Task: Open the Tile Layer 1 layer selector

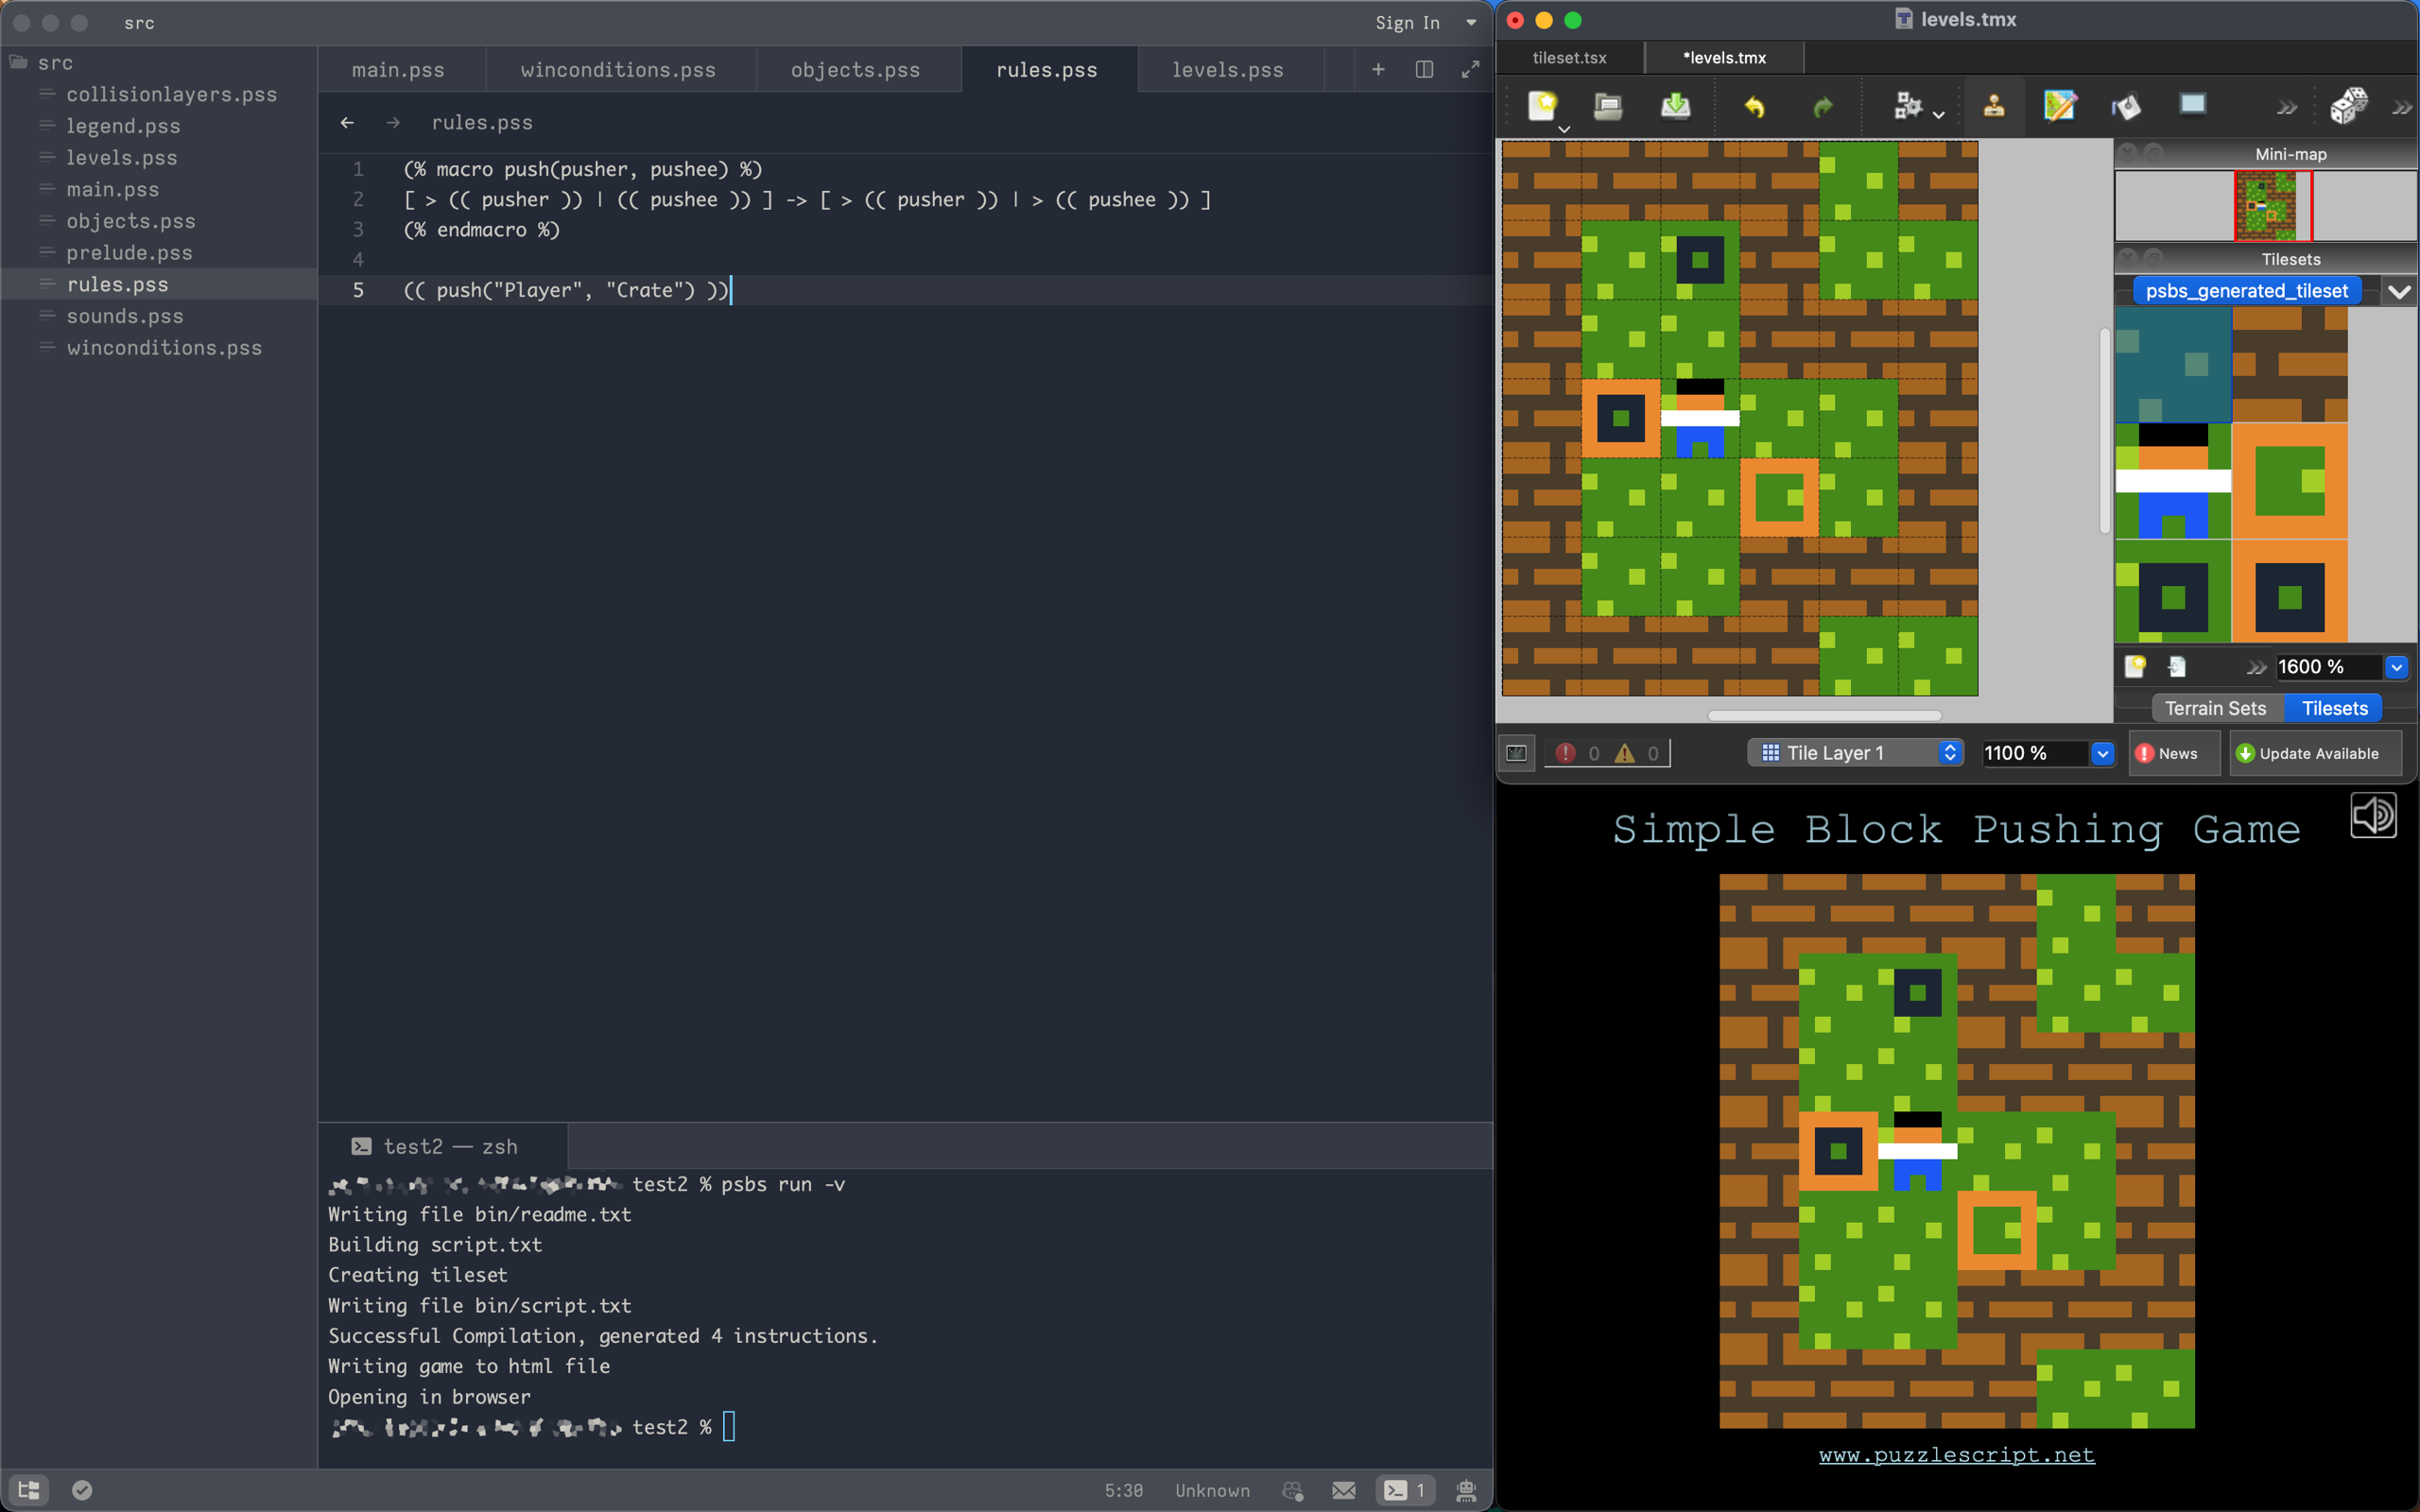Action: pos(1855,752)
